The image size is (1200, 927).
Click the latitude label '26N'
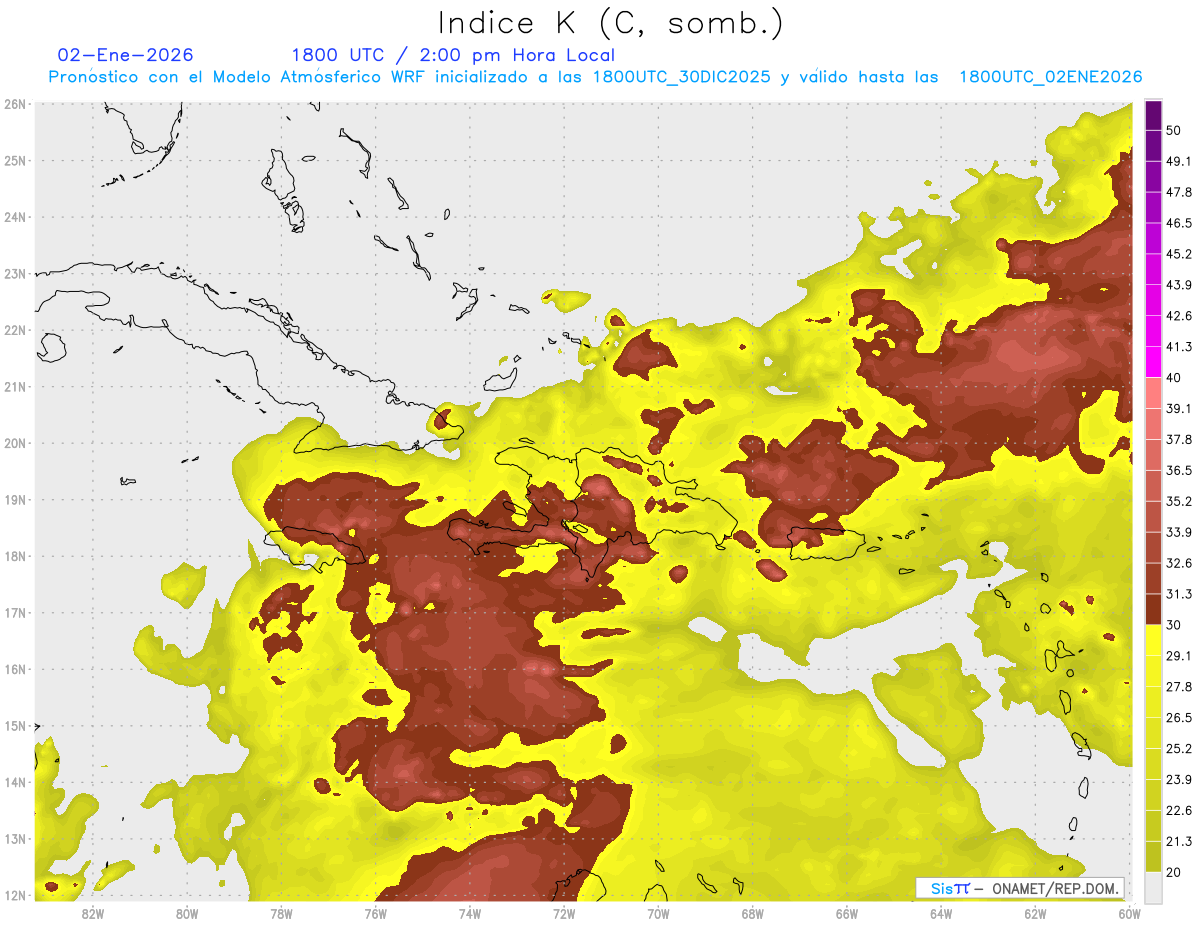14,104
